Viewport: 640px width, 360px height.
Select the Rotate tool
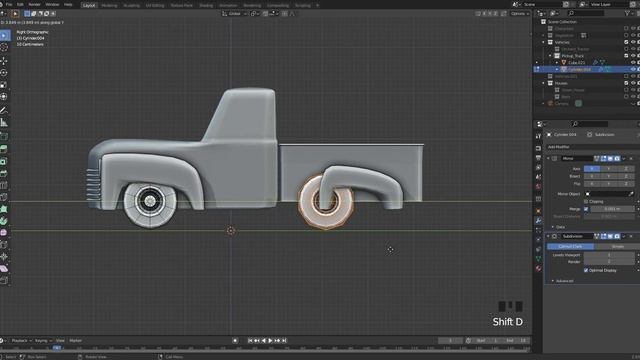tap(4, 73)
